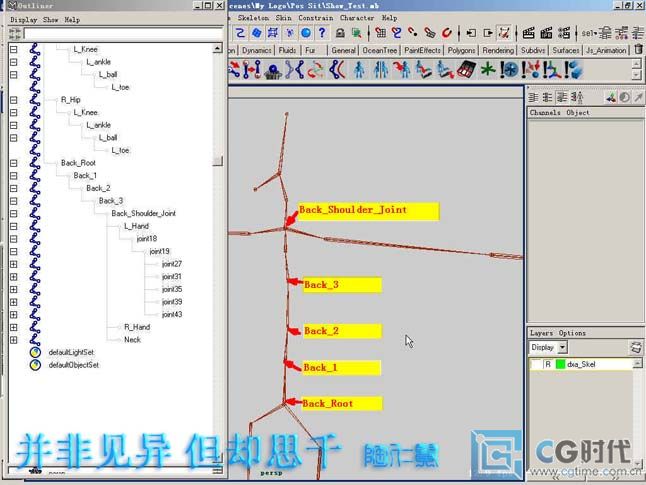Viewport: 646px width, 485px height.
Task: Click the blue question mark icon
Action: tap(322, 33)
